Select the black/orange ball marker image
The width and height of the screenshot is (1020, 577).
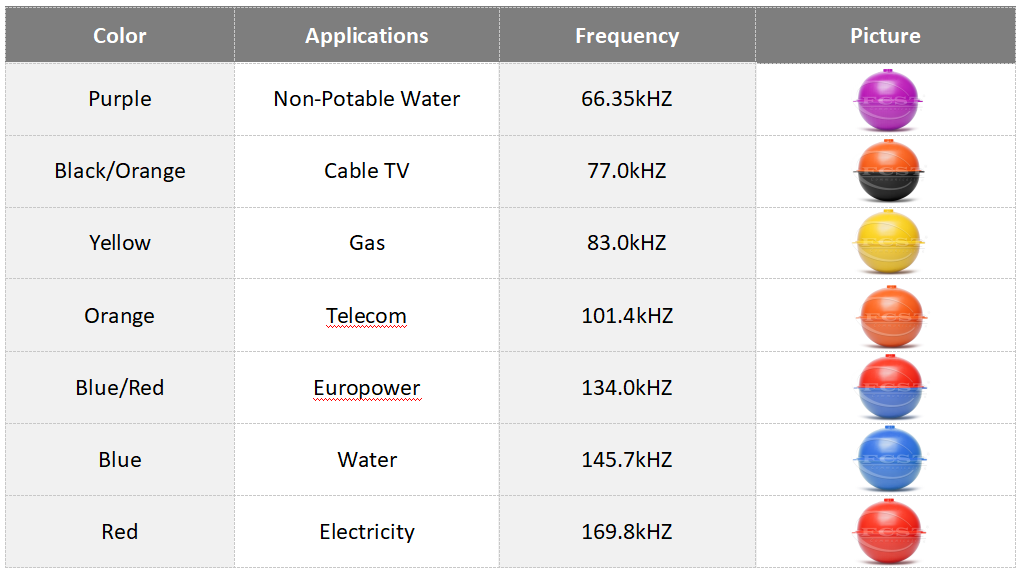[888, 172]
